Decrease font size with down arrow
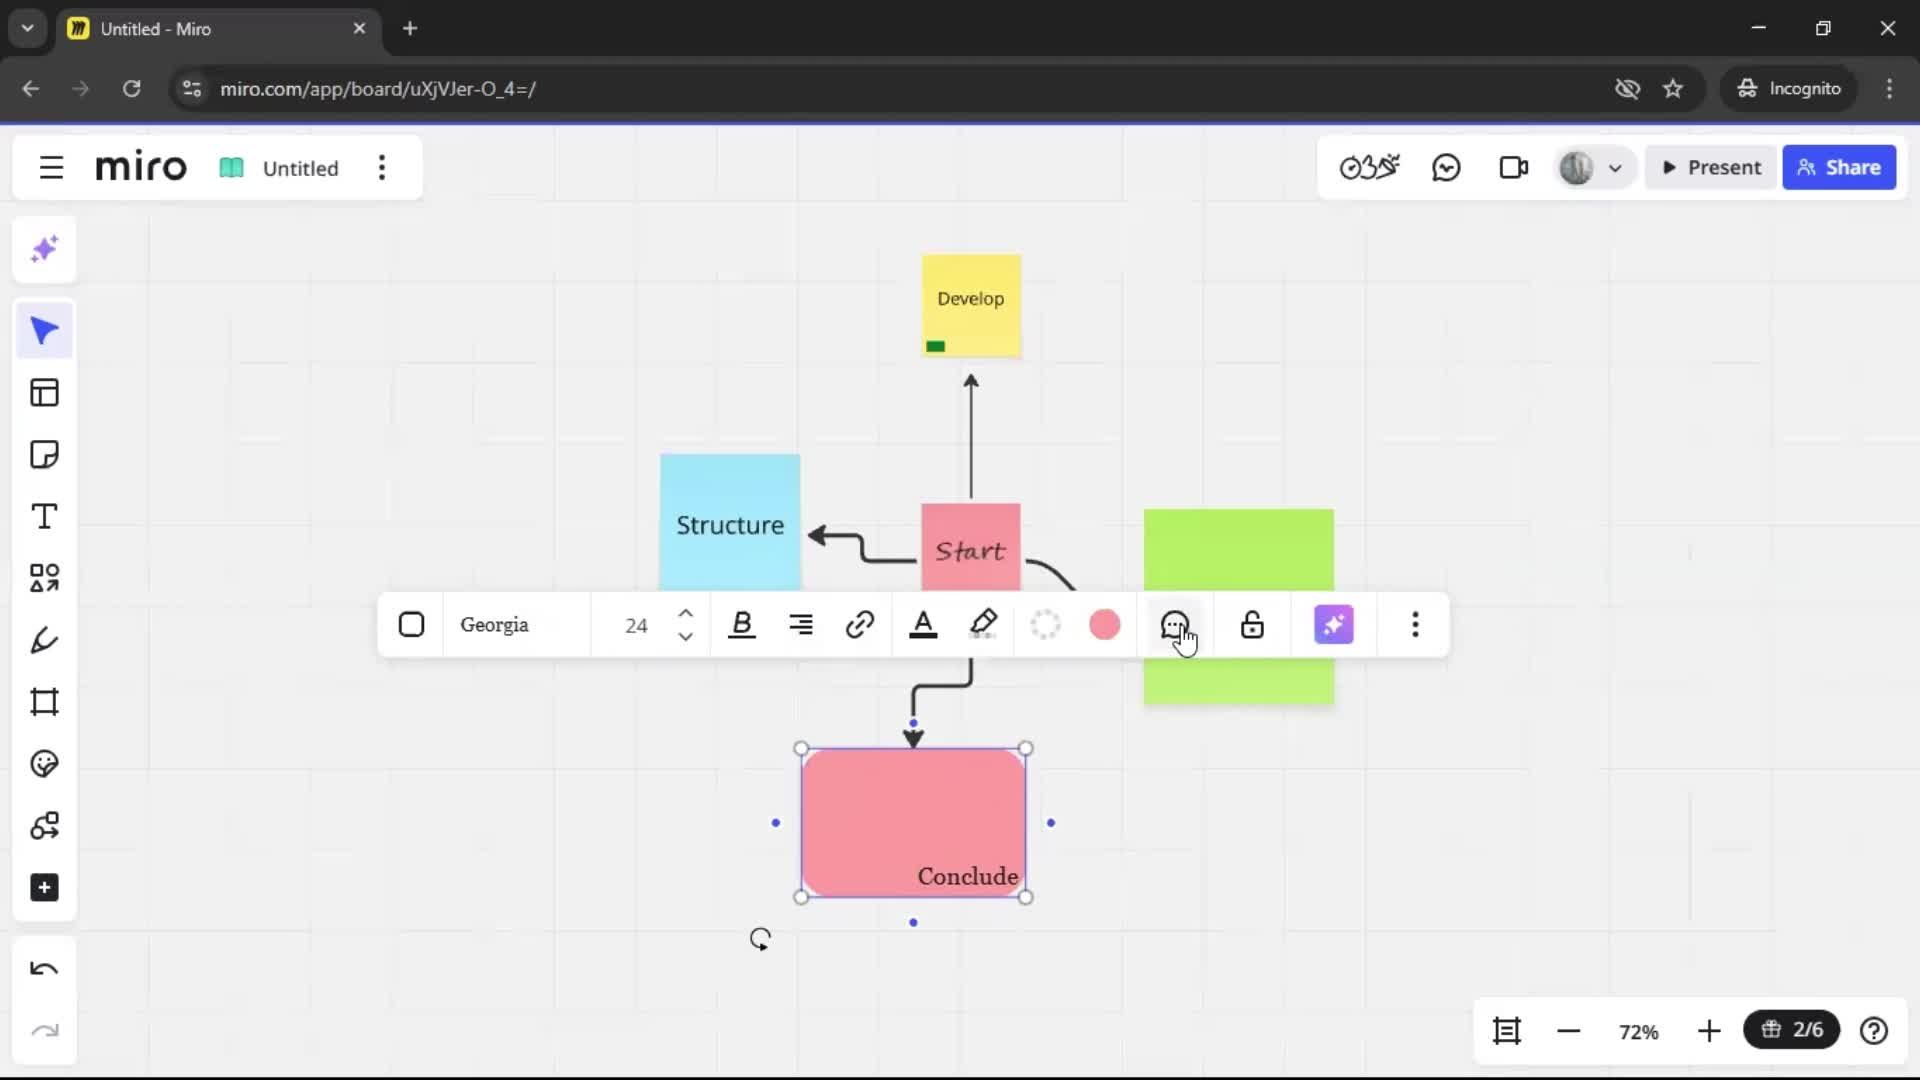Screen dimensions: 1920x1080 (x=685, y=637)
